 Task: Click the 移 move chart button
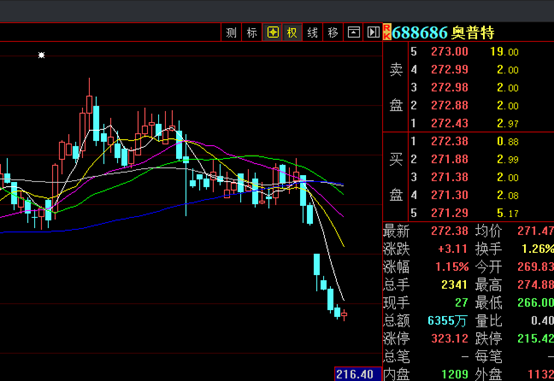(333, 33)
